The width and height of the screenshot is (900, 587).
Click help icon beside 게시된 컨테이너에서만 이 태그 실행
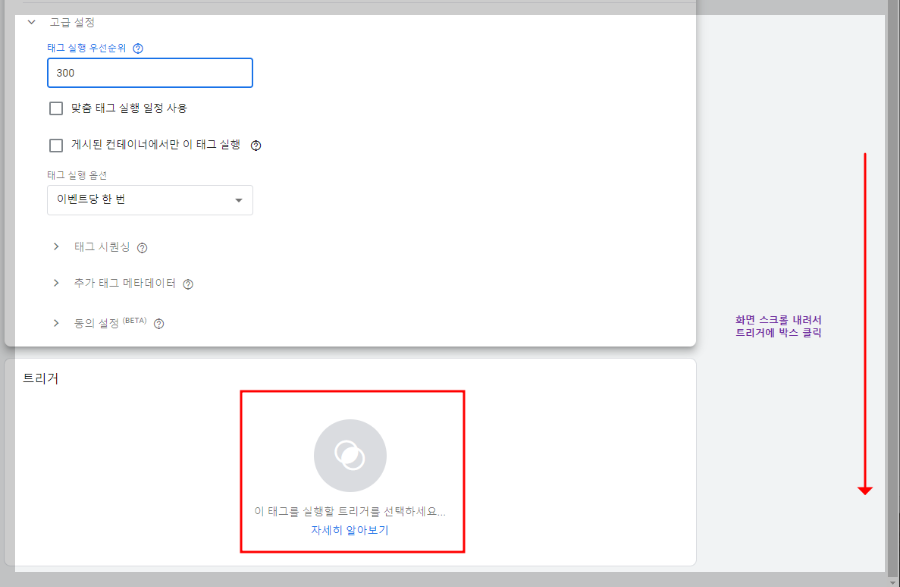[x=255, y=145]
